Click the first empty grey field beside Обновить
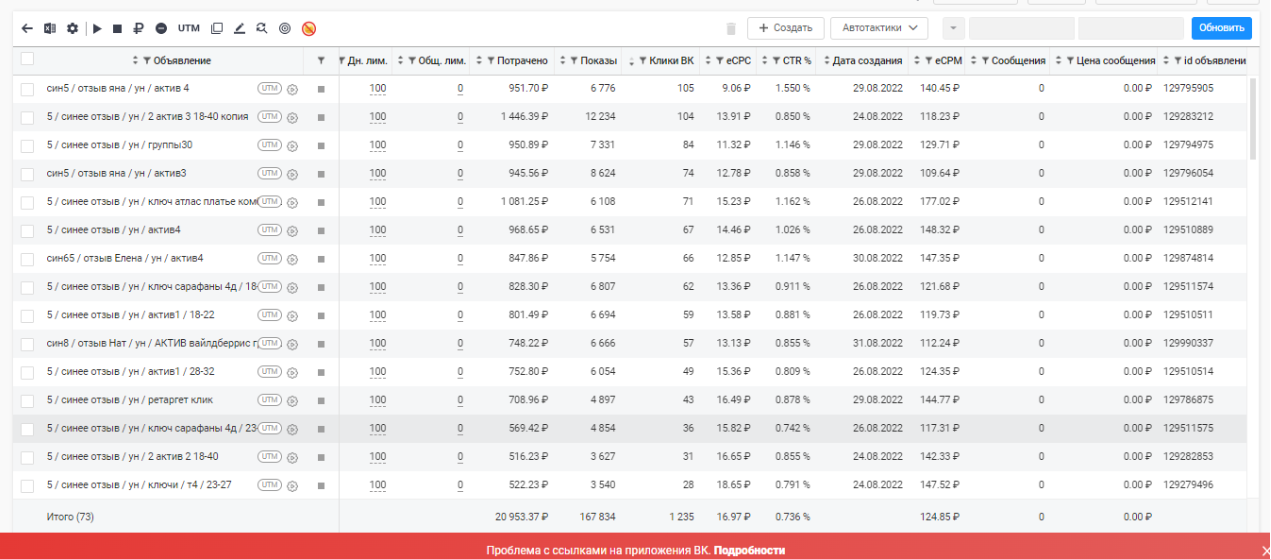1271x559 pixels. 1022,28
